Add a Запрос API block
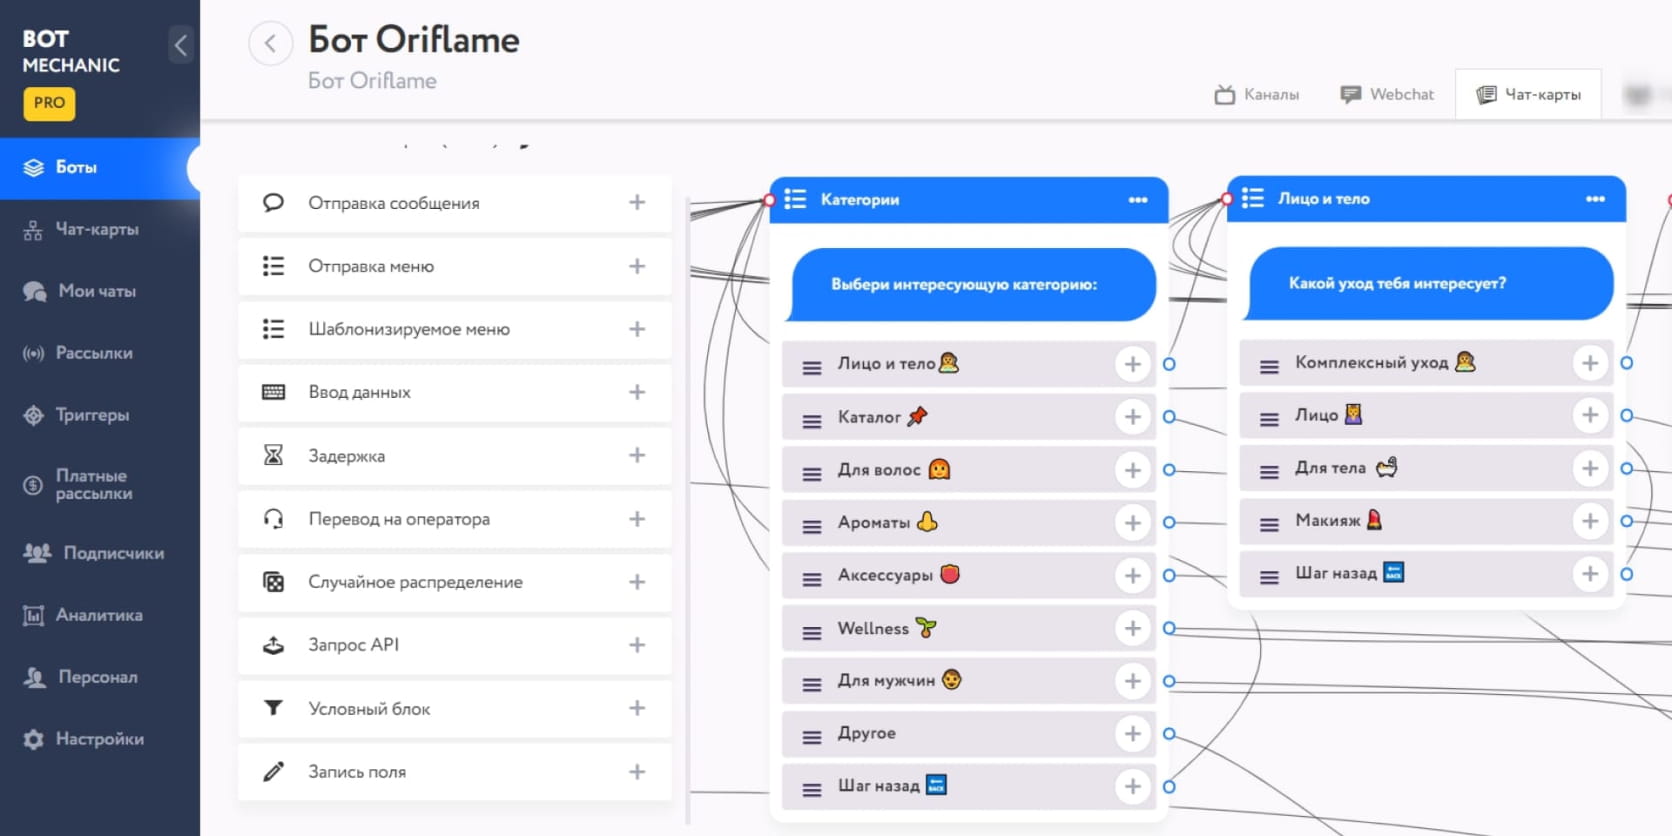The height and width of the screenshot is (836, 1672). pyautogui.click(x=637, y=645)
